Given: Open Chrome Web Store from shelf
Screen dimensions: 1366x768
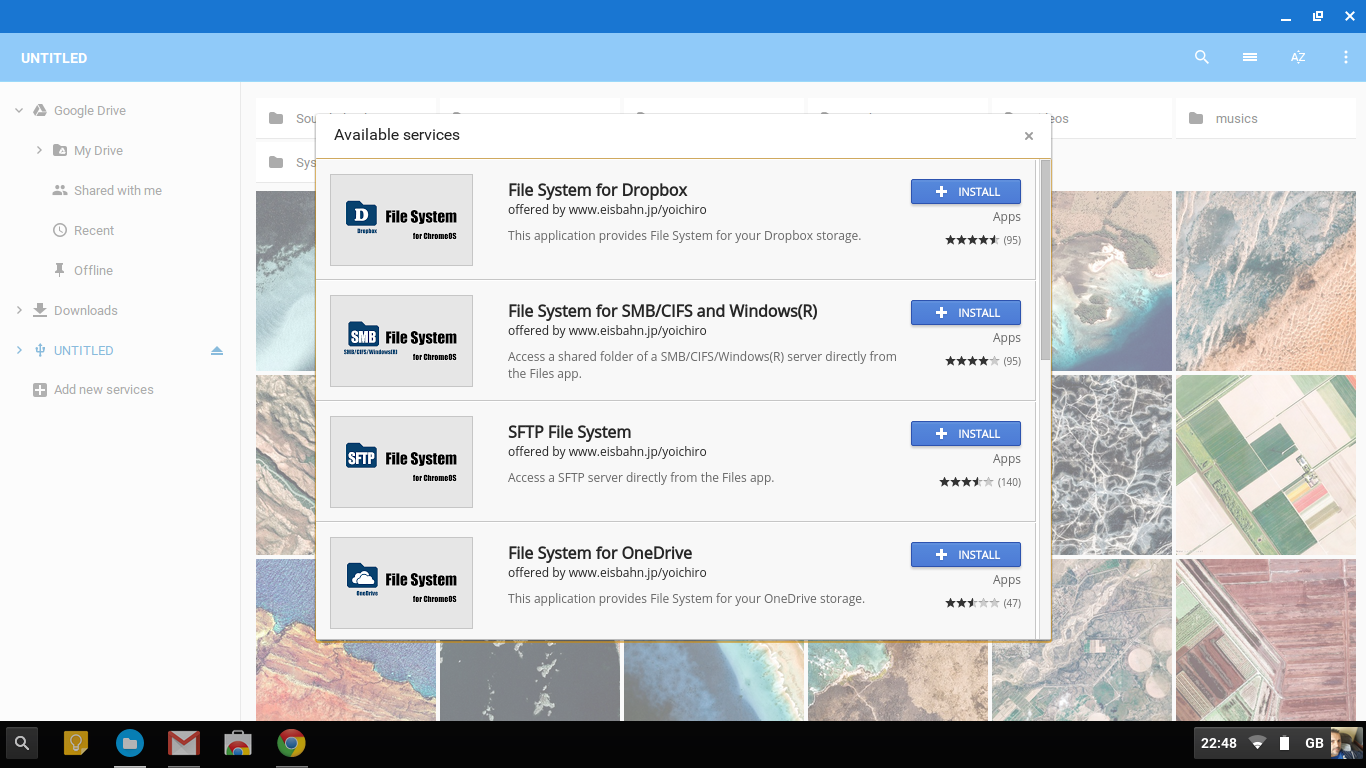Looking at the screenshot, I should click(x=238, y=743).
